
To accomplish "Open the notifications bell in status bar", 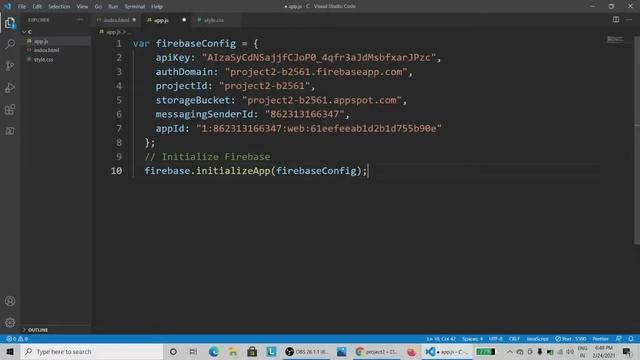I will click(x=631, y=339).
